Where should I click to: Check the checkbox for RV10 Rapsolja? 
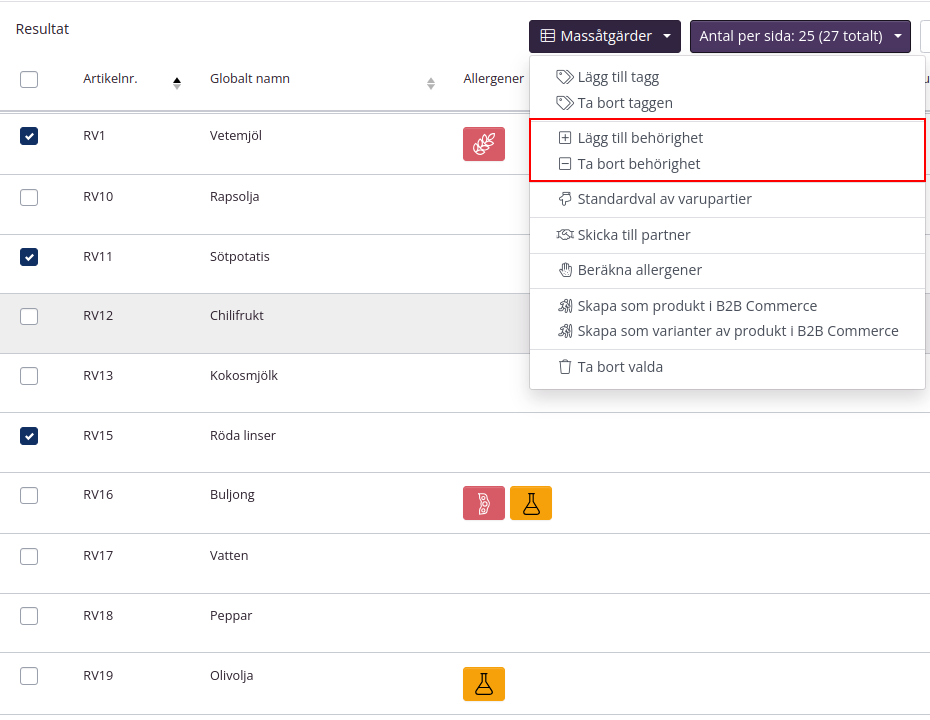[x=29, y=197]
